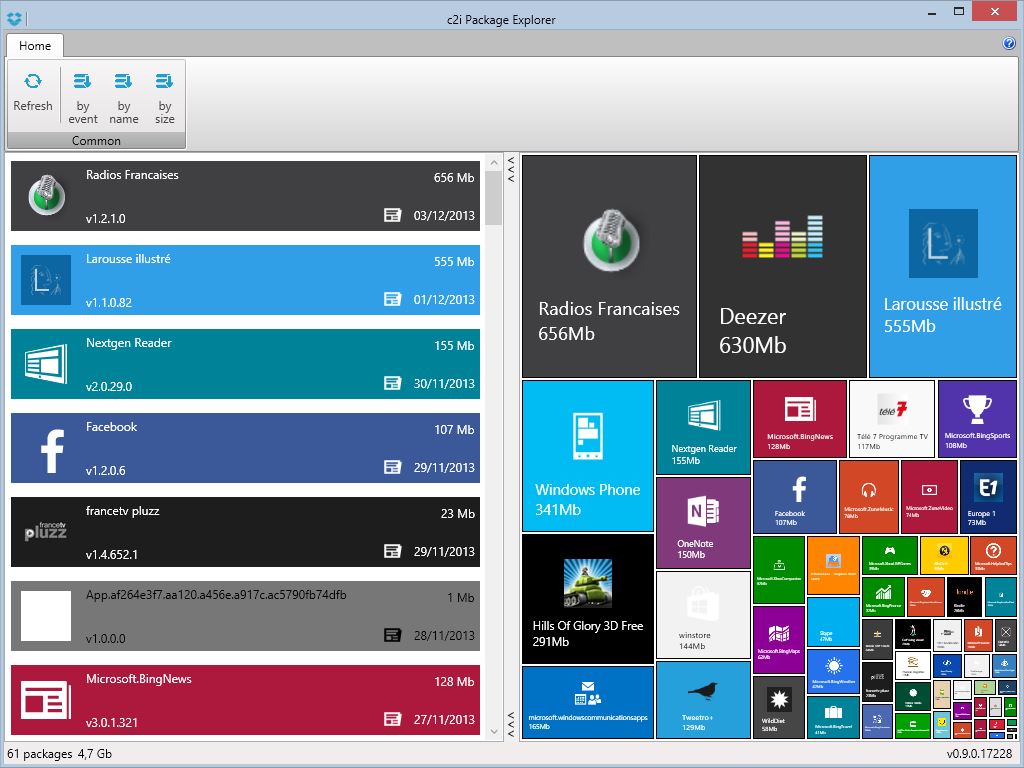This screenshot has height=768, width=1024.
Task: Click the "61 packages 4,7 Gb" status text
Action: tap(59, 754)
